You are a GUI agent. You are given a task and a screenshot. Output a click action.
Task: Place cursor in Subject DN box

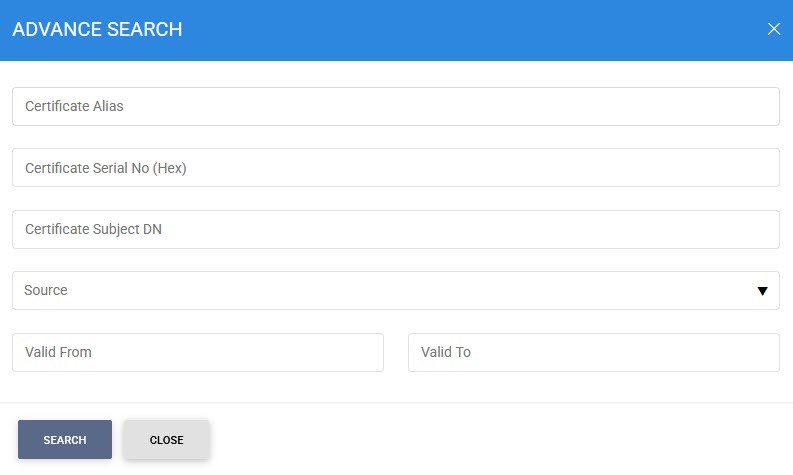pyautogui.click(x=395, y=229)
